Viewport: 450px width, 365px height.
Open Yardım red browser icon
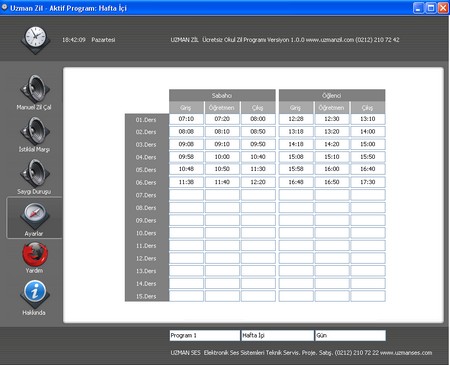pyautogui.click(x=35, y=254)
